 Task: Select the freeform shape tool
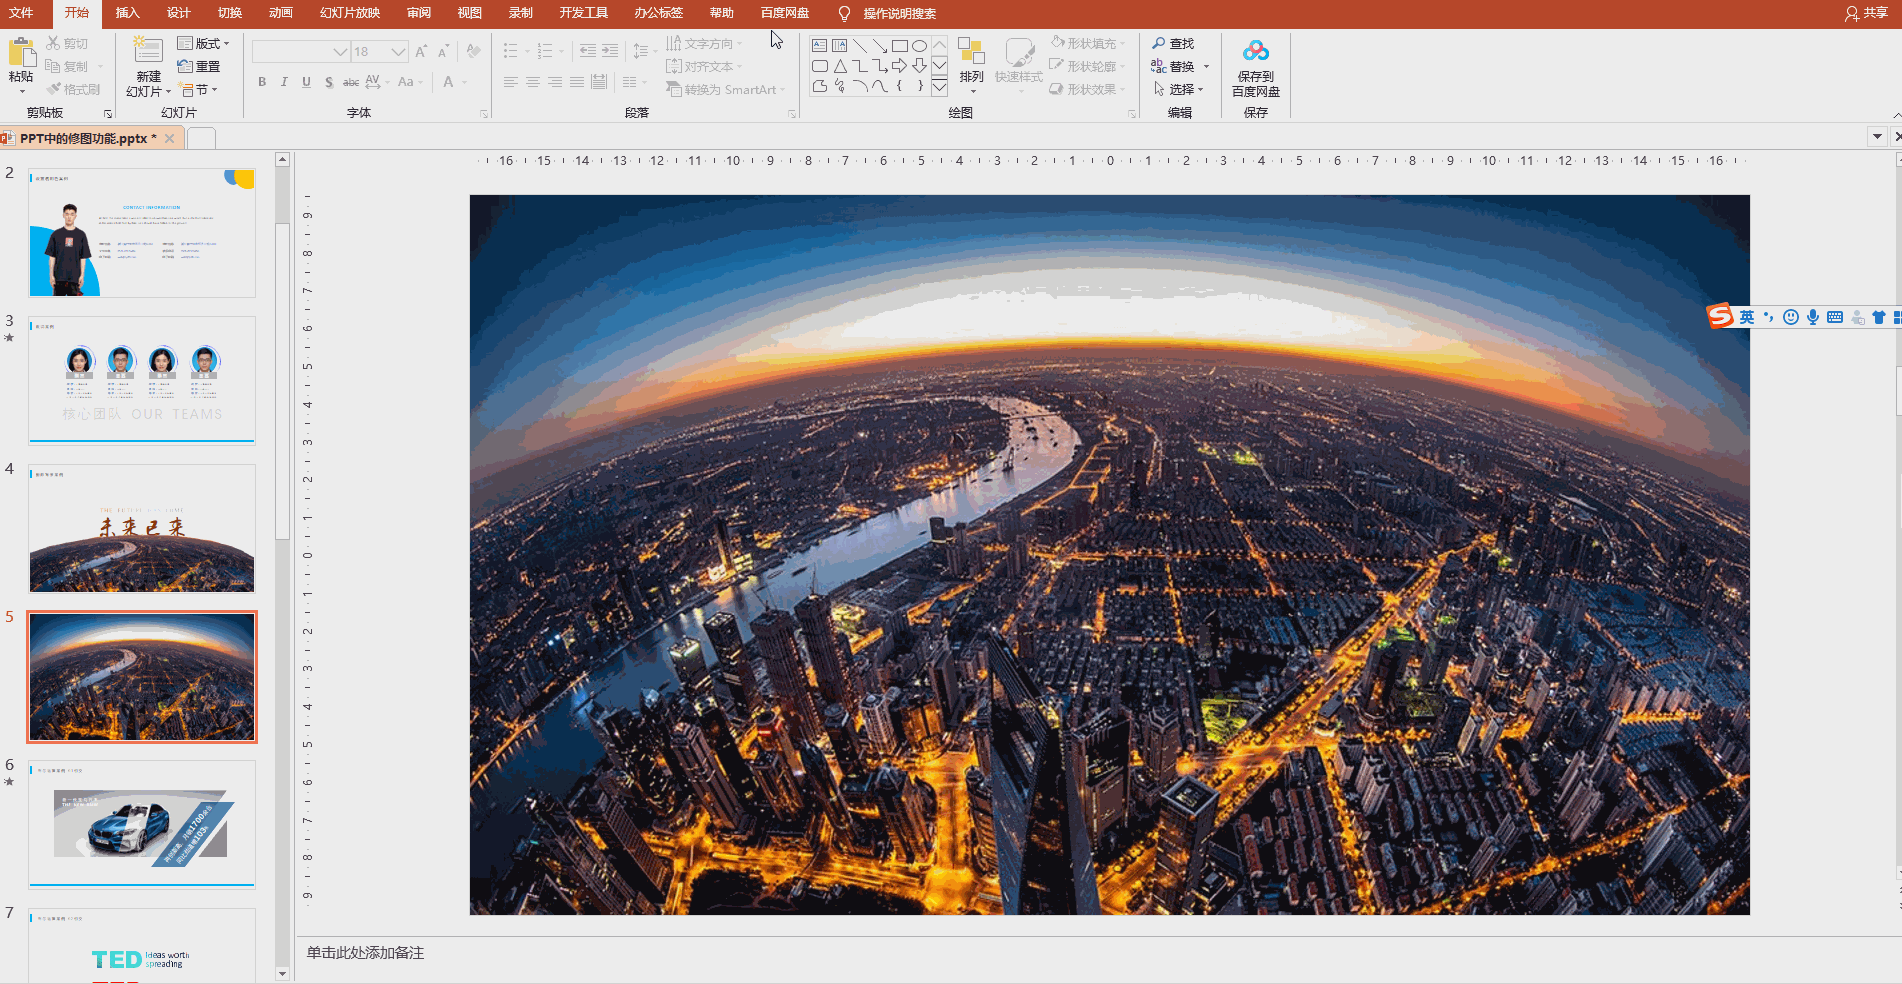pos(820,86)
